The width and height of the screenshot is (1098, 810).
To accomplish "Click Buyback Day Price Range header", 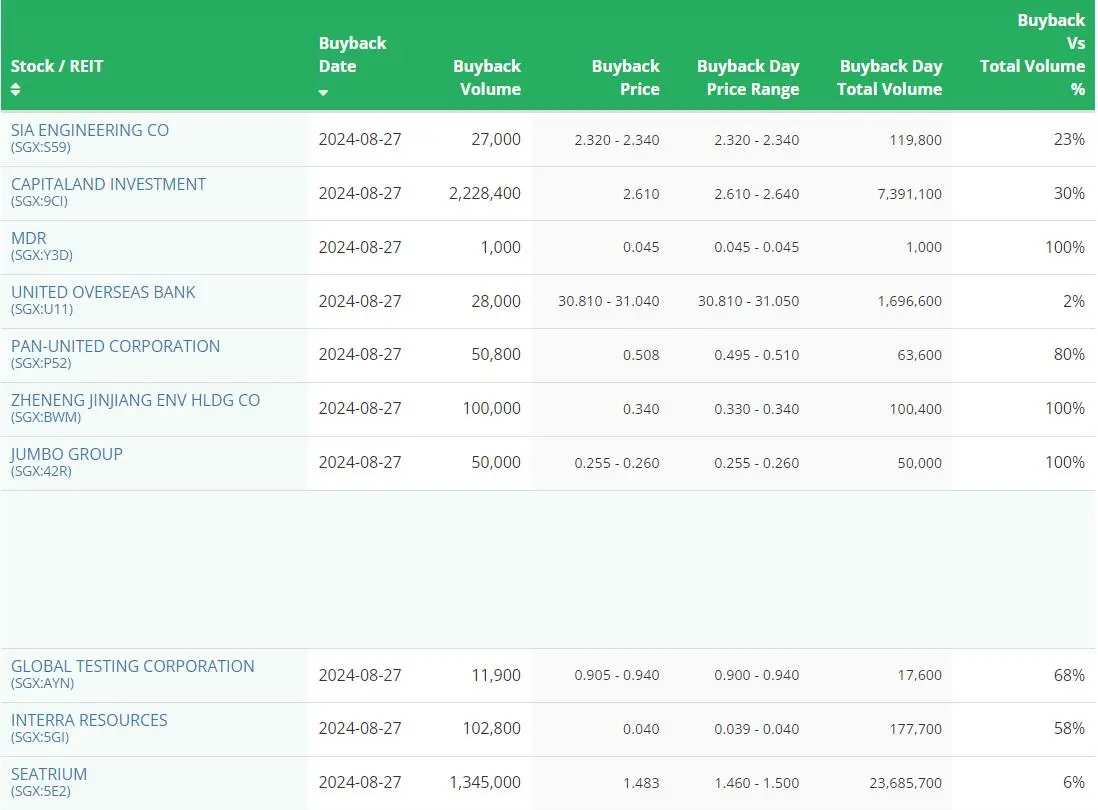I will point(748,78).
